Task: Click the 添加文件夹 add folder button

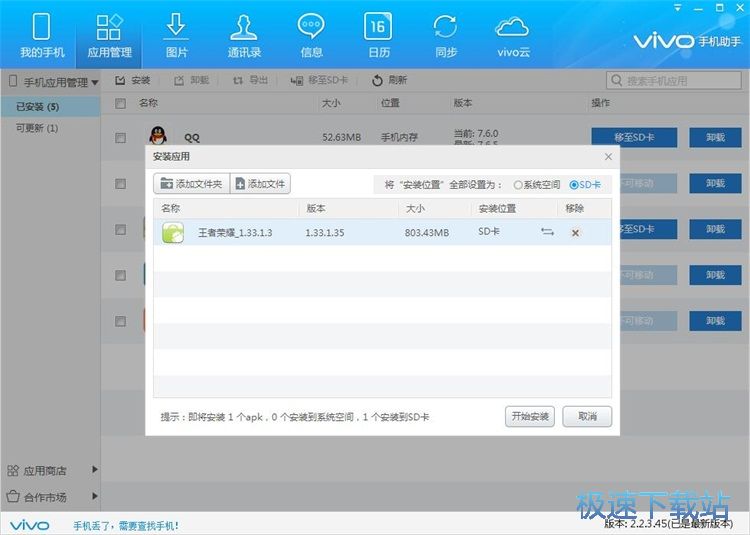Action: [x=192, y=184]
